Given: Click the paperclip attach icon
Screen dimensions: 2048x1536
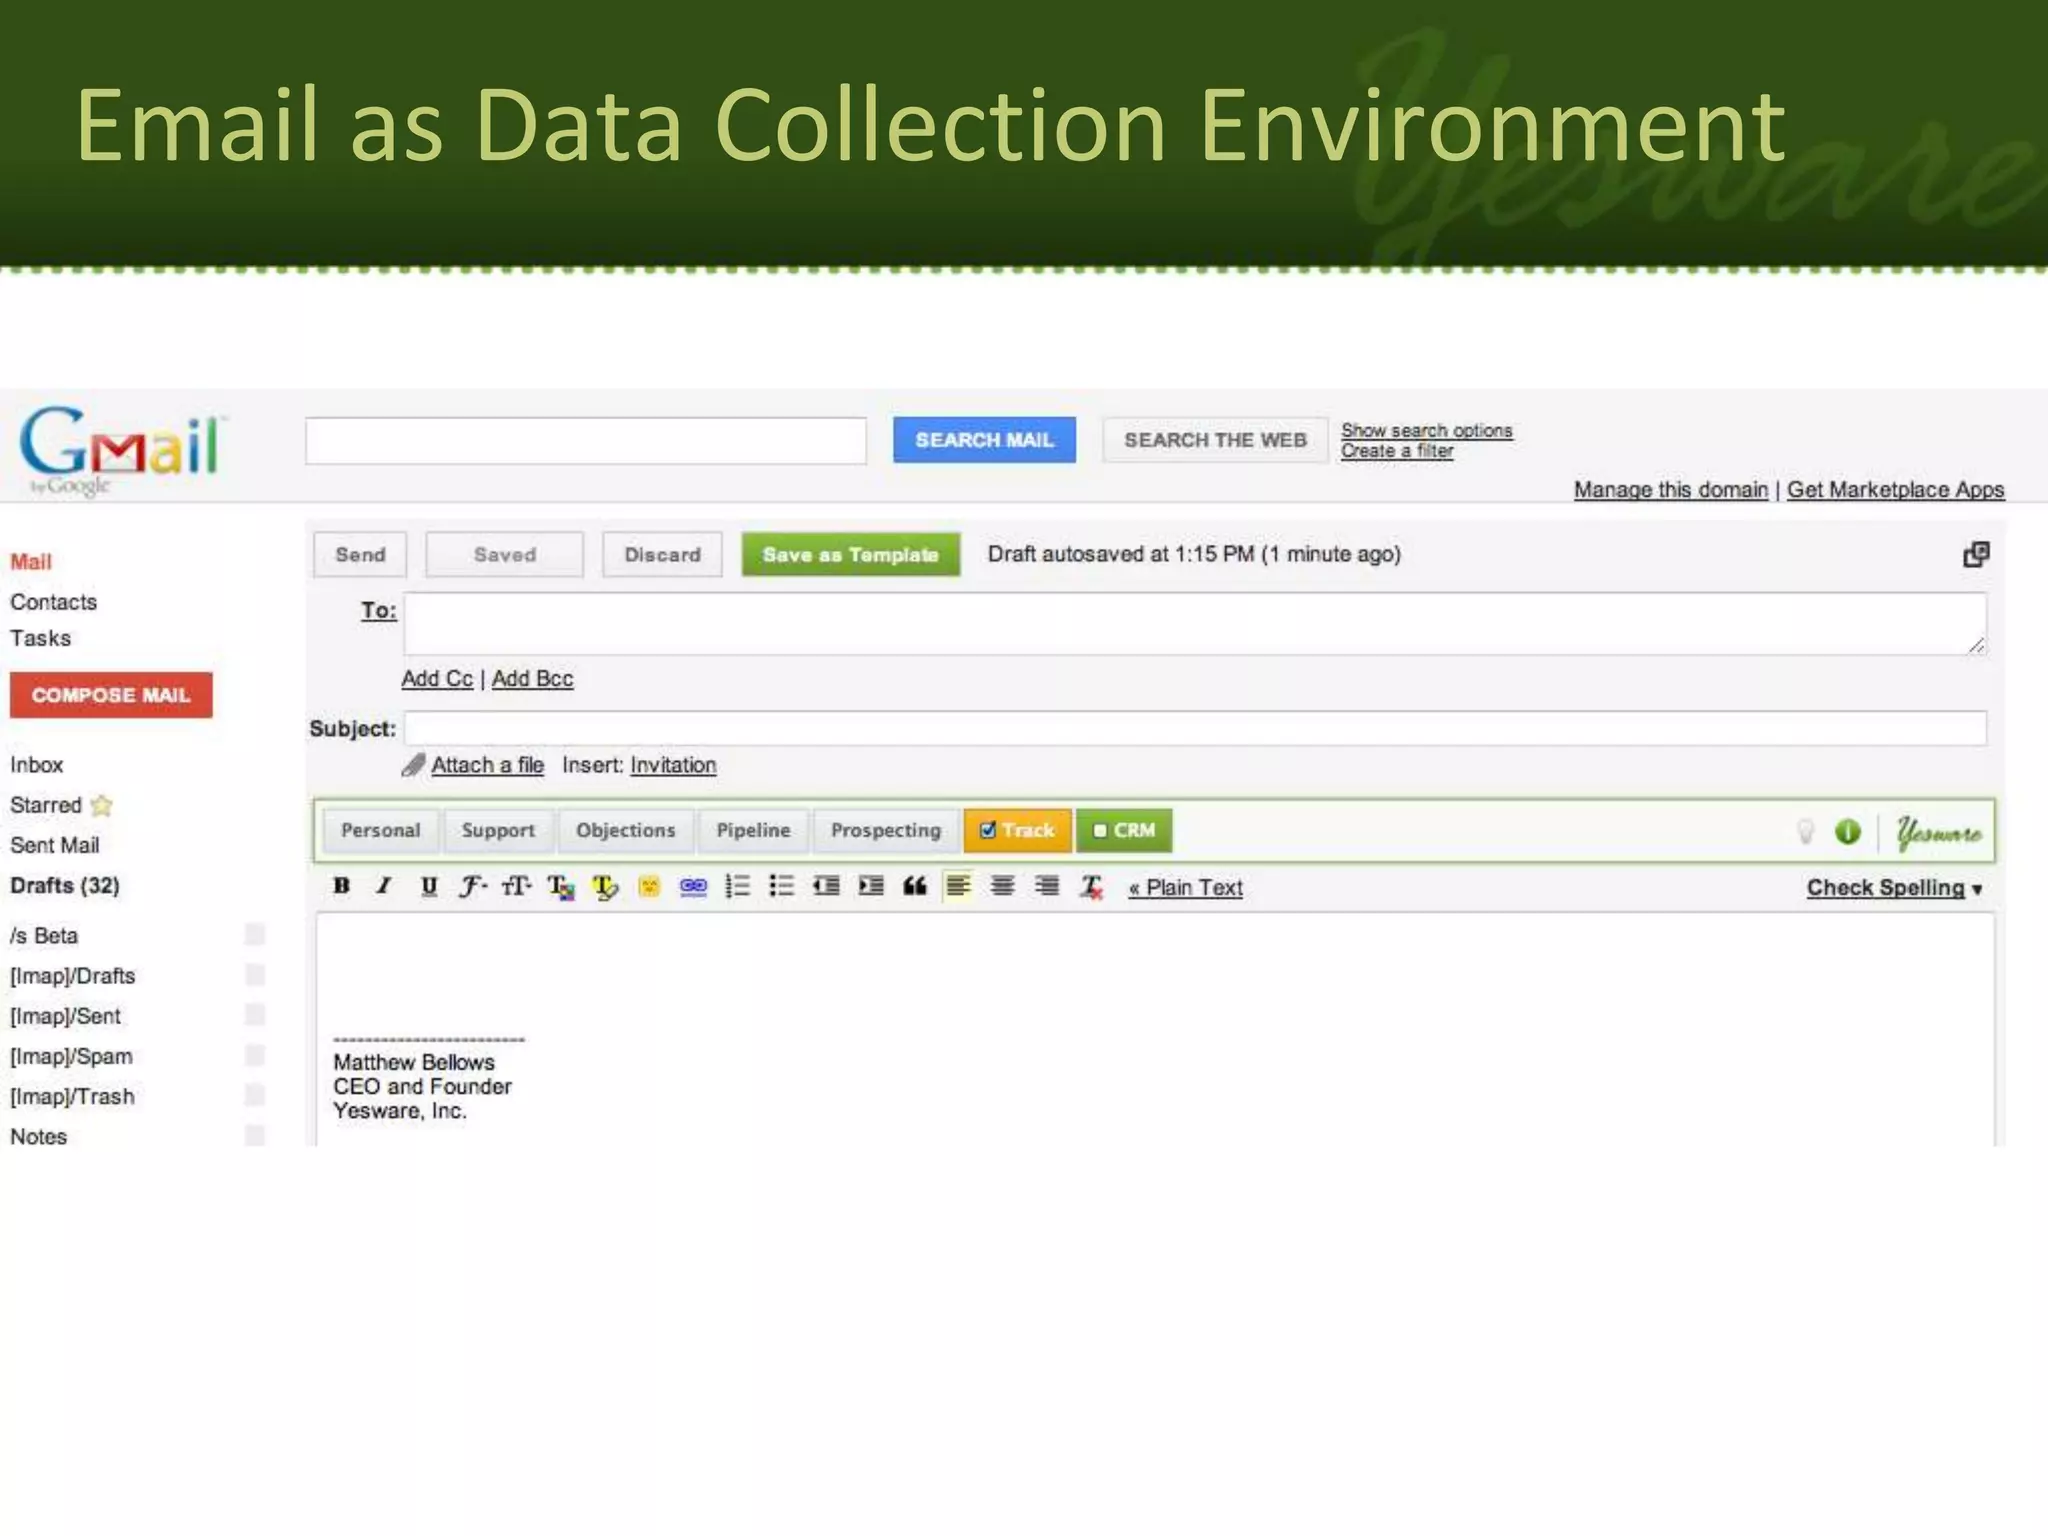Looking at the screenshot, I should tap(413, 765).
